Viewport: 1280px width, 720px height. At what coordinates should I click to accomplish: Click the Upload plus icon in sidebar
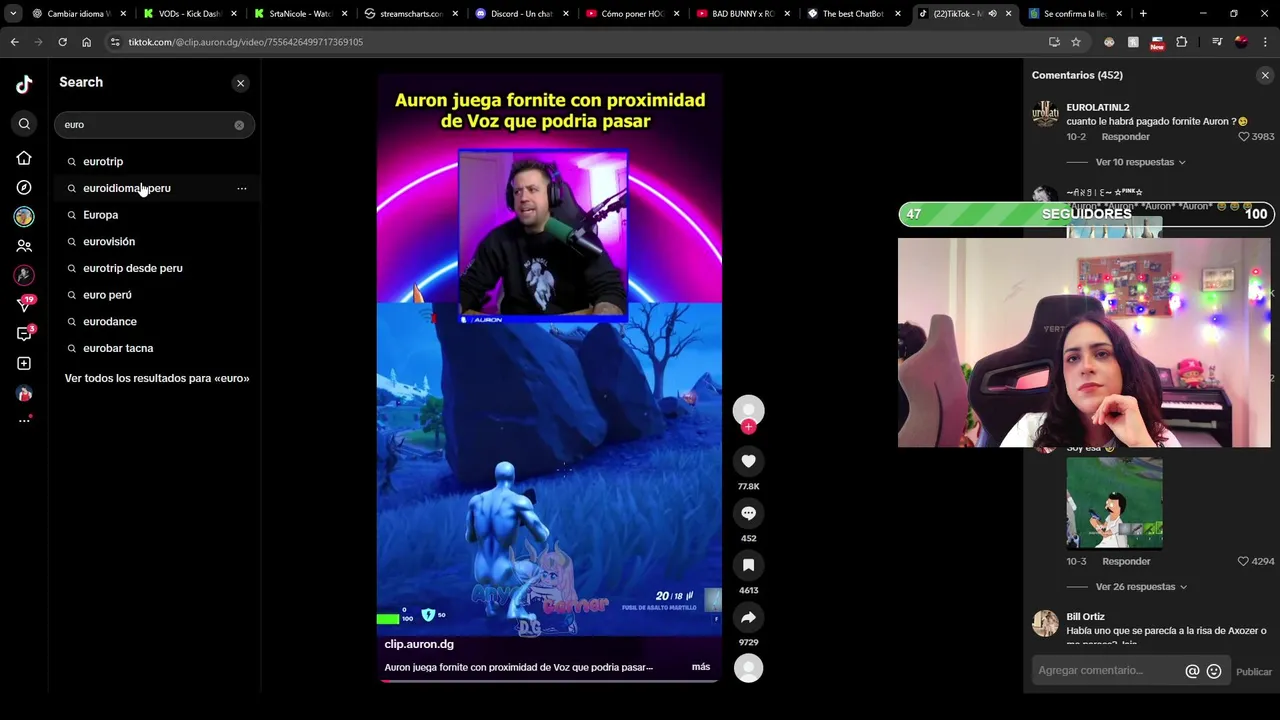24,363
